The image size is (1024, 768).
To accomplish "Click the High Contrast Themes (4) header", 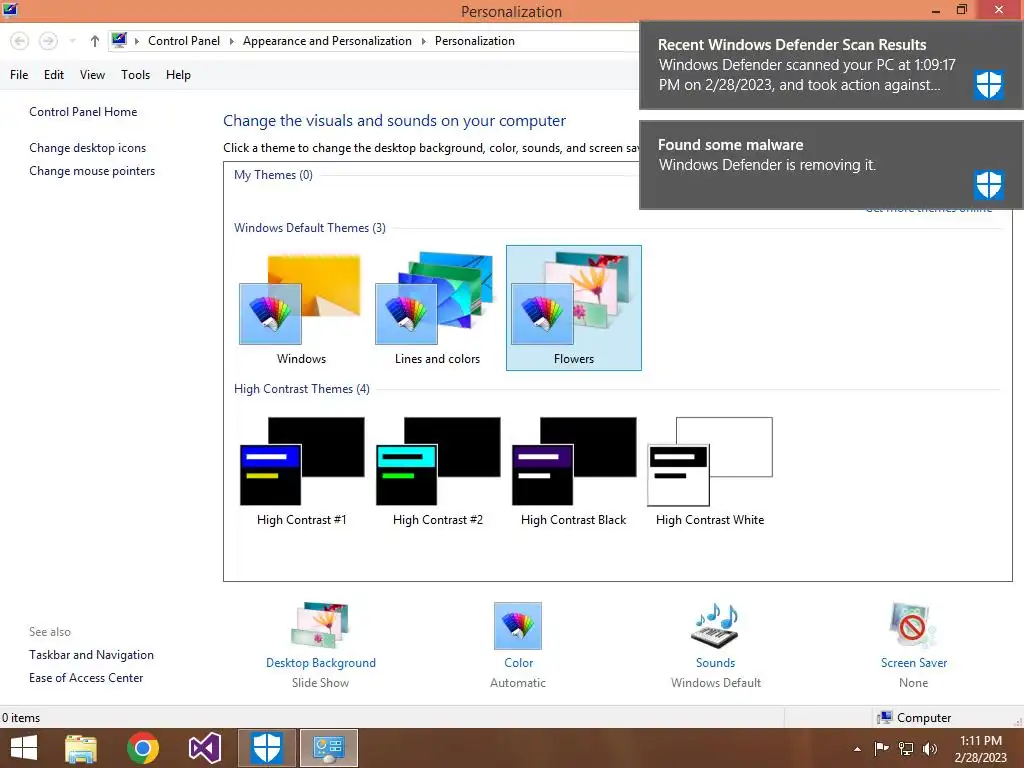I will [302, 389].
